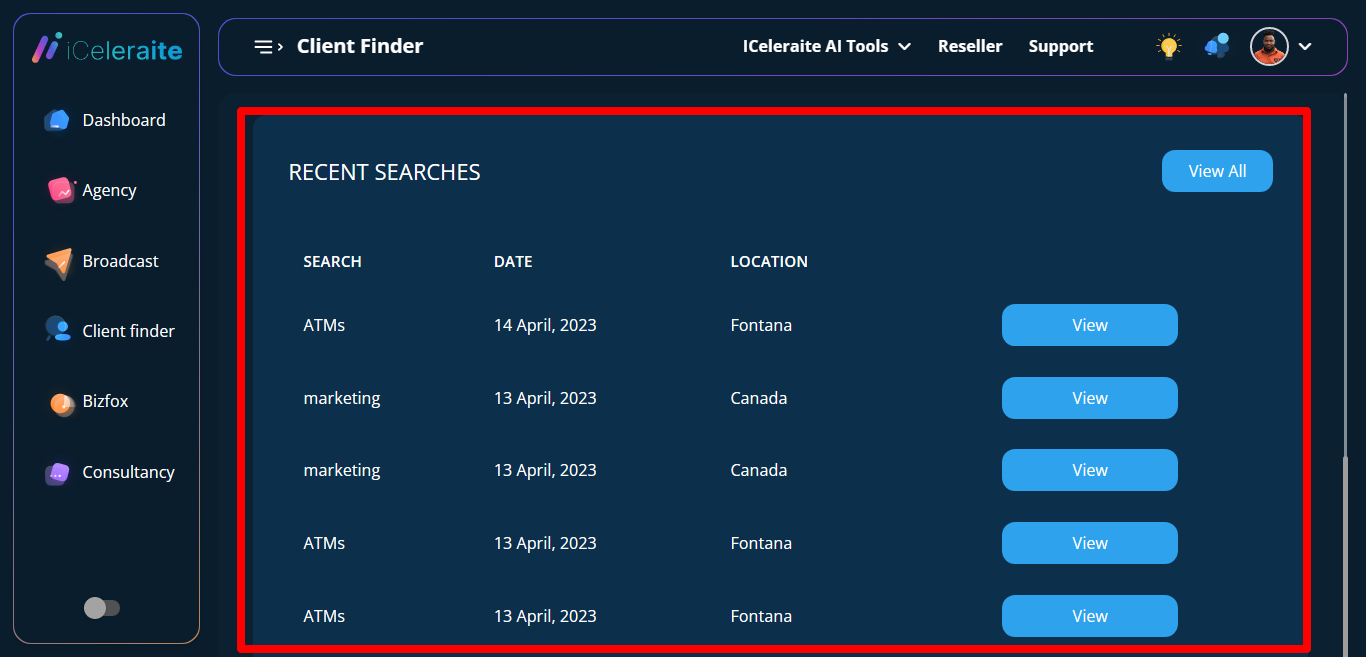Click the iCeleraite logo

pyautogui.click(x=107, y=48)
